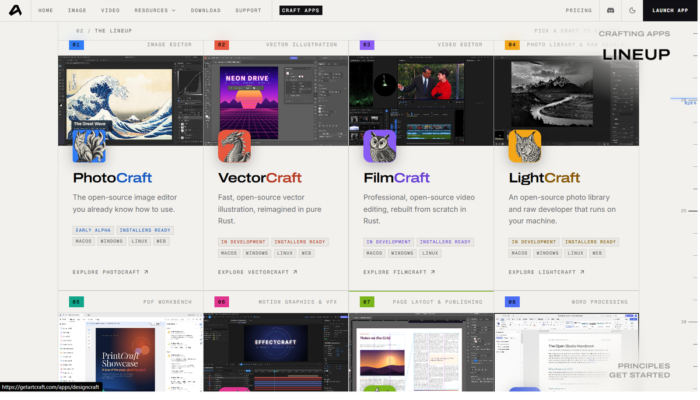Screen dimensions: 700x400
Task: Click red 02 number badge
Action: [221, 45]
